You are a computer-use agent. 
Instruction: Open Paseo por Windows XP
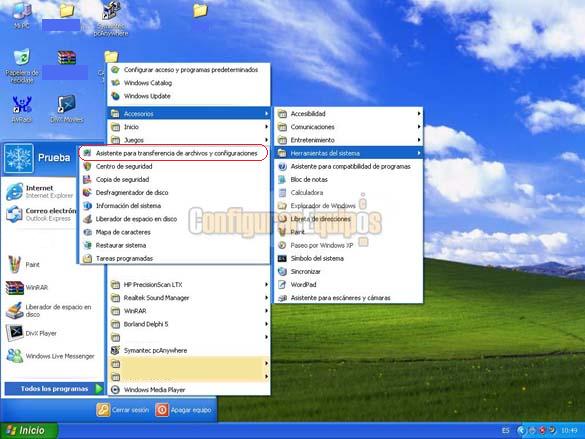349,245
